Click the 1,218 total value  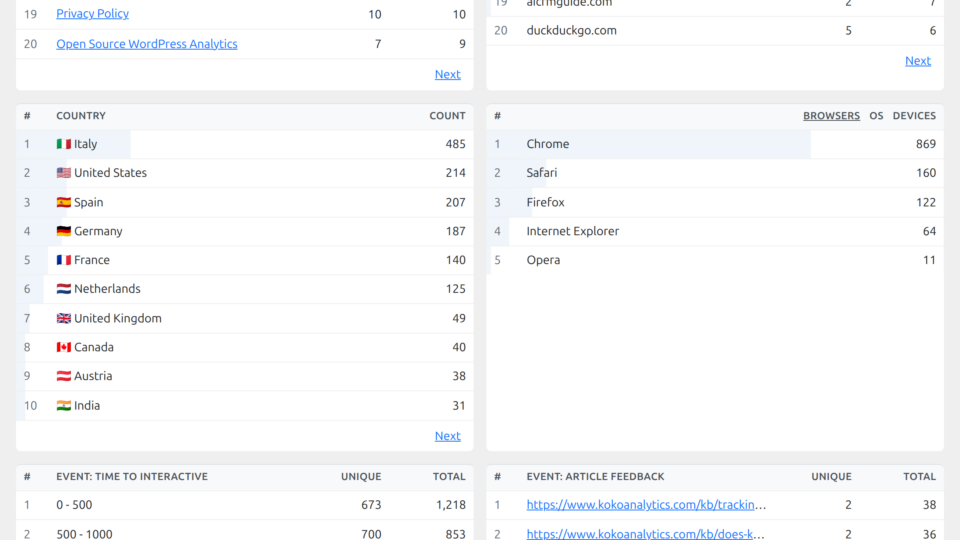[x=451, y=504]
